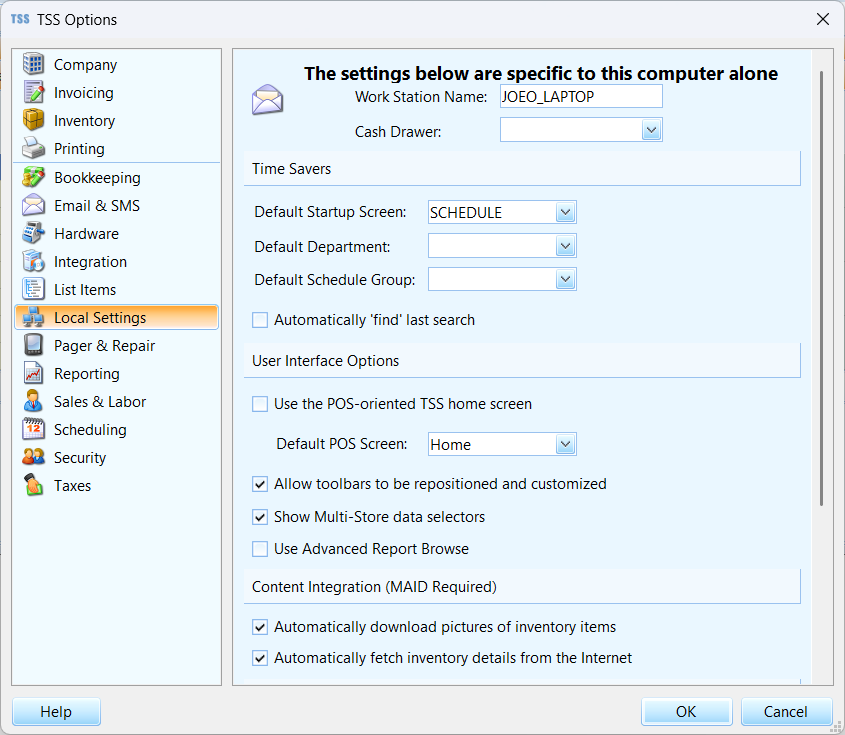Click the vertical scrollbar in settings panel
The width and height of the screenshot is (845, 735).
pyautogui.click(x=821, y=288)
